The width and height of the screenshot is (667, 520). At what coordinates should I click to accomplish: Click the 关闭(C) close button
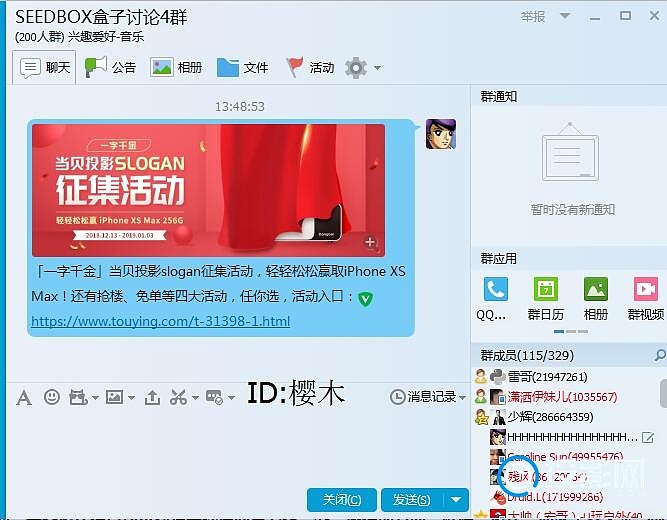tap(342, 500)
